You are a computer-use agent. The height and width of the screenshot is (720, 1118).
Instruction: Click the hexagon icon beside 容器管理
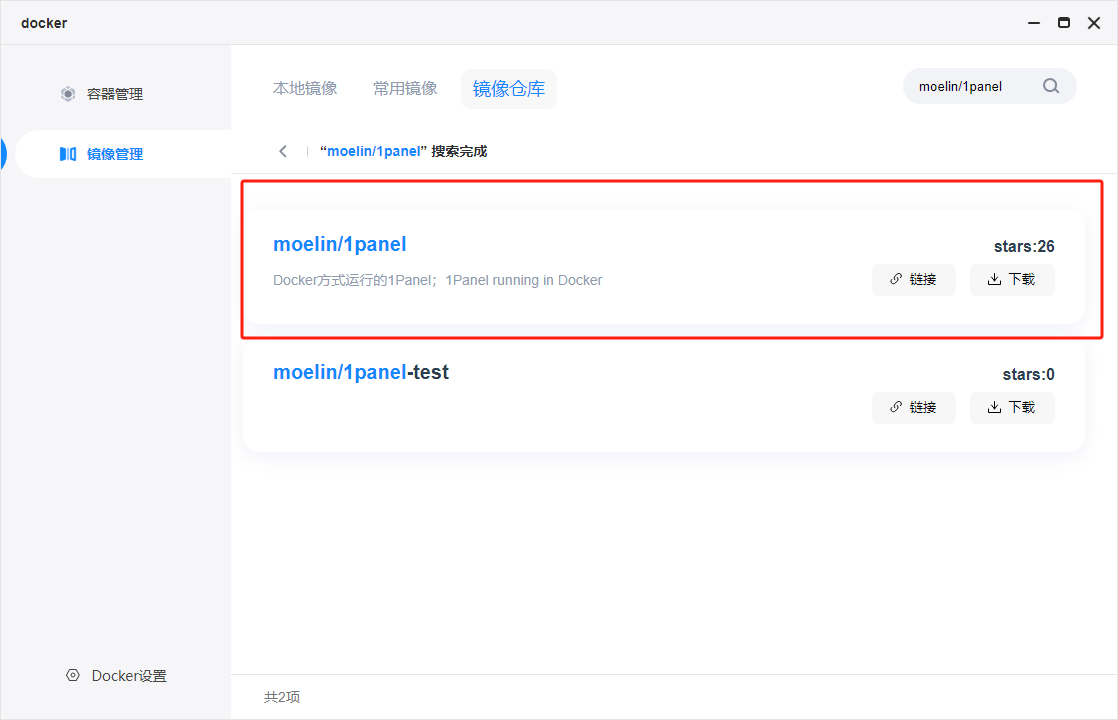[x=68, y=94]
